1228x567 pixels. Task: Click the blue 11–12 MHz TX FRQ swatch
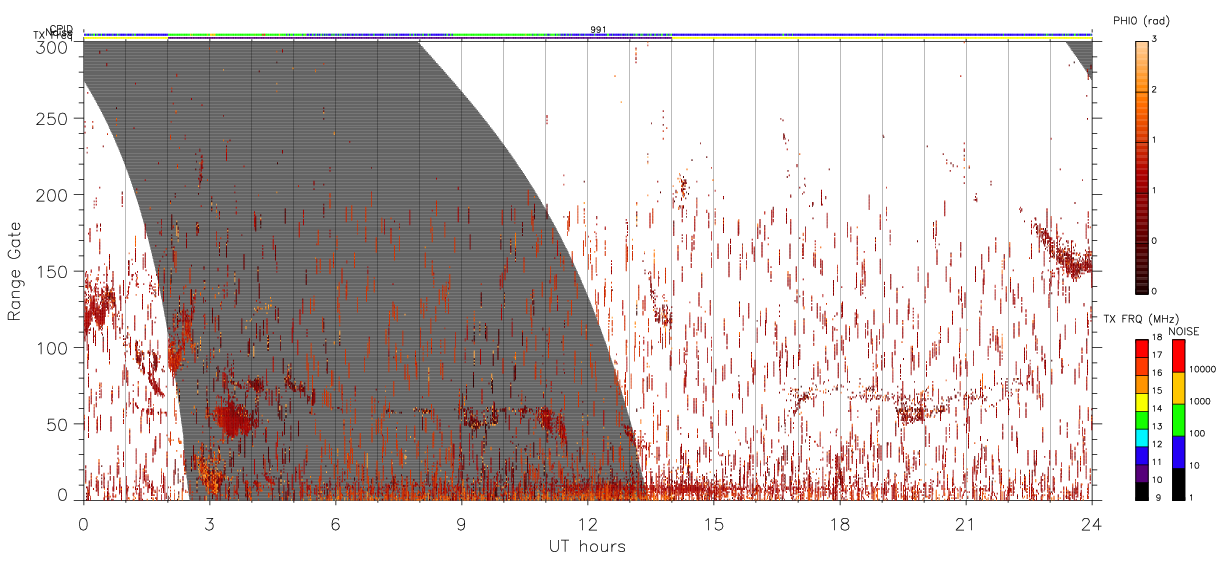tap(1141, 456)
